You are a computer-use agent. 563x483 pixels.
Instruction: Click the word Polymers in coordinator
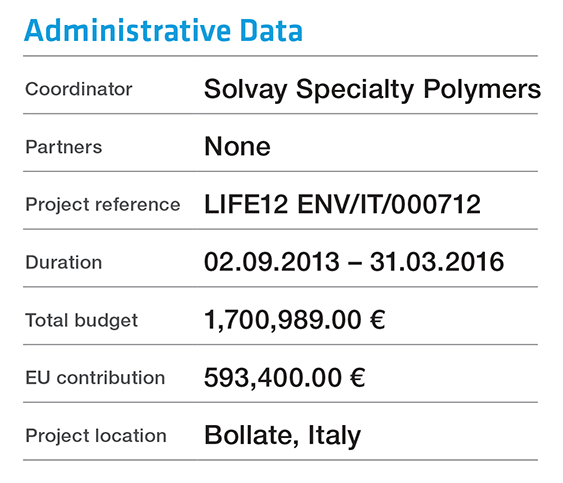[482, 89]
